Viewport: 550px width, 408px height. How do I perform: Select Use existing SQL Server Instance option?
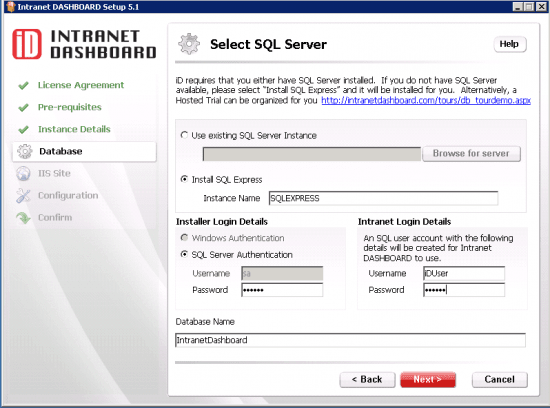pos(184,135)
